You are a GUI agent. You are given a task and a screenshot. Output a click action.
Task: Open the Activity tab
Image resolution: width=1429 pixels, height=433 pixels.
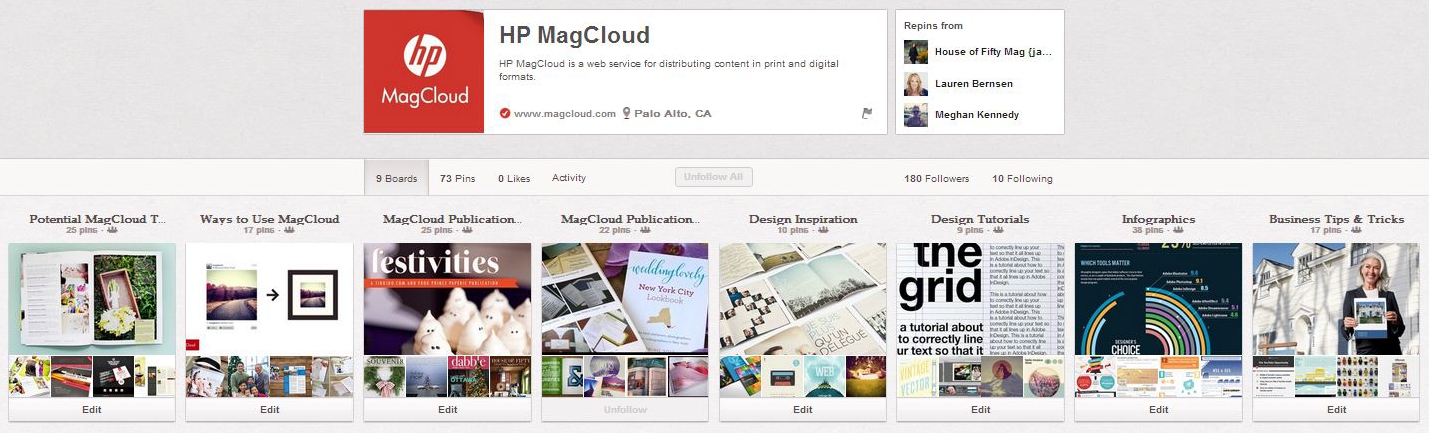coord(569,178)
